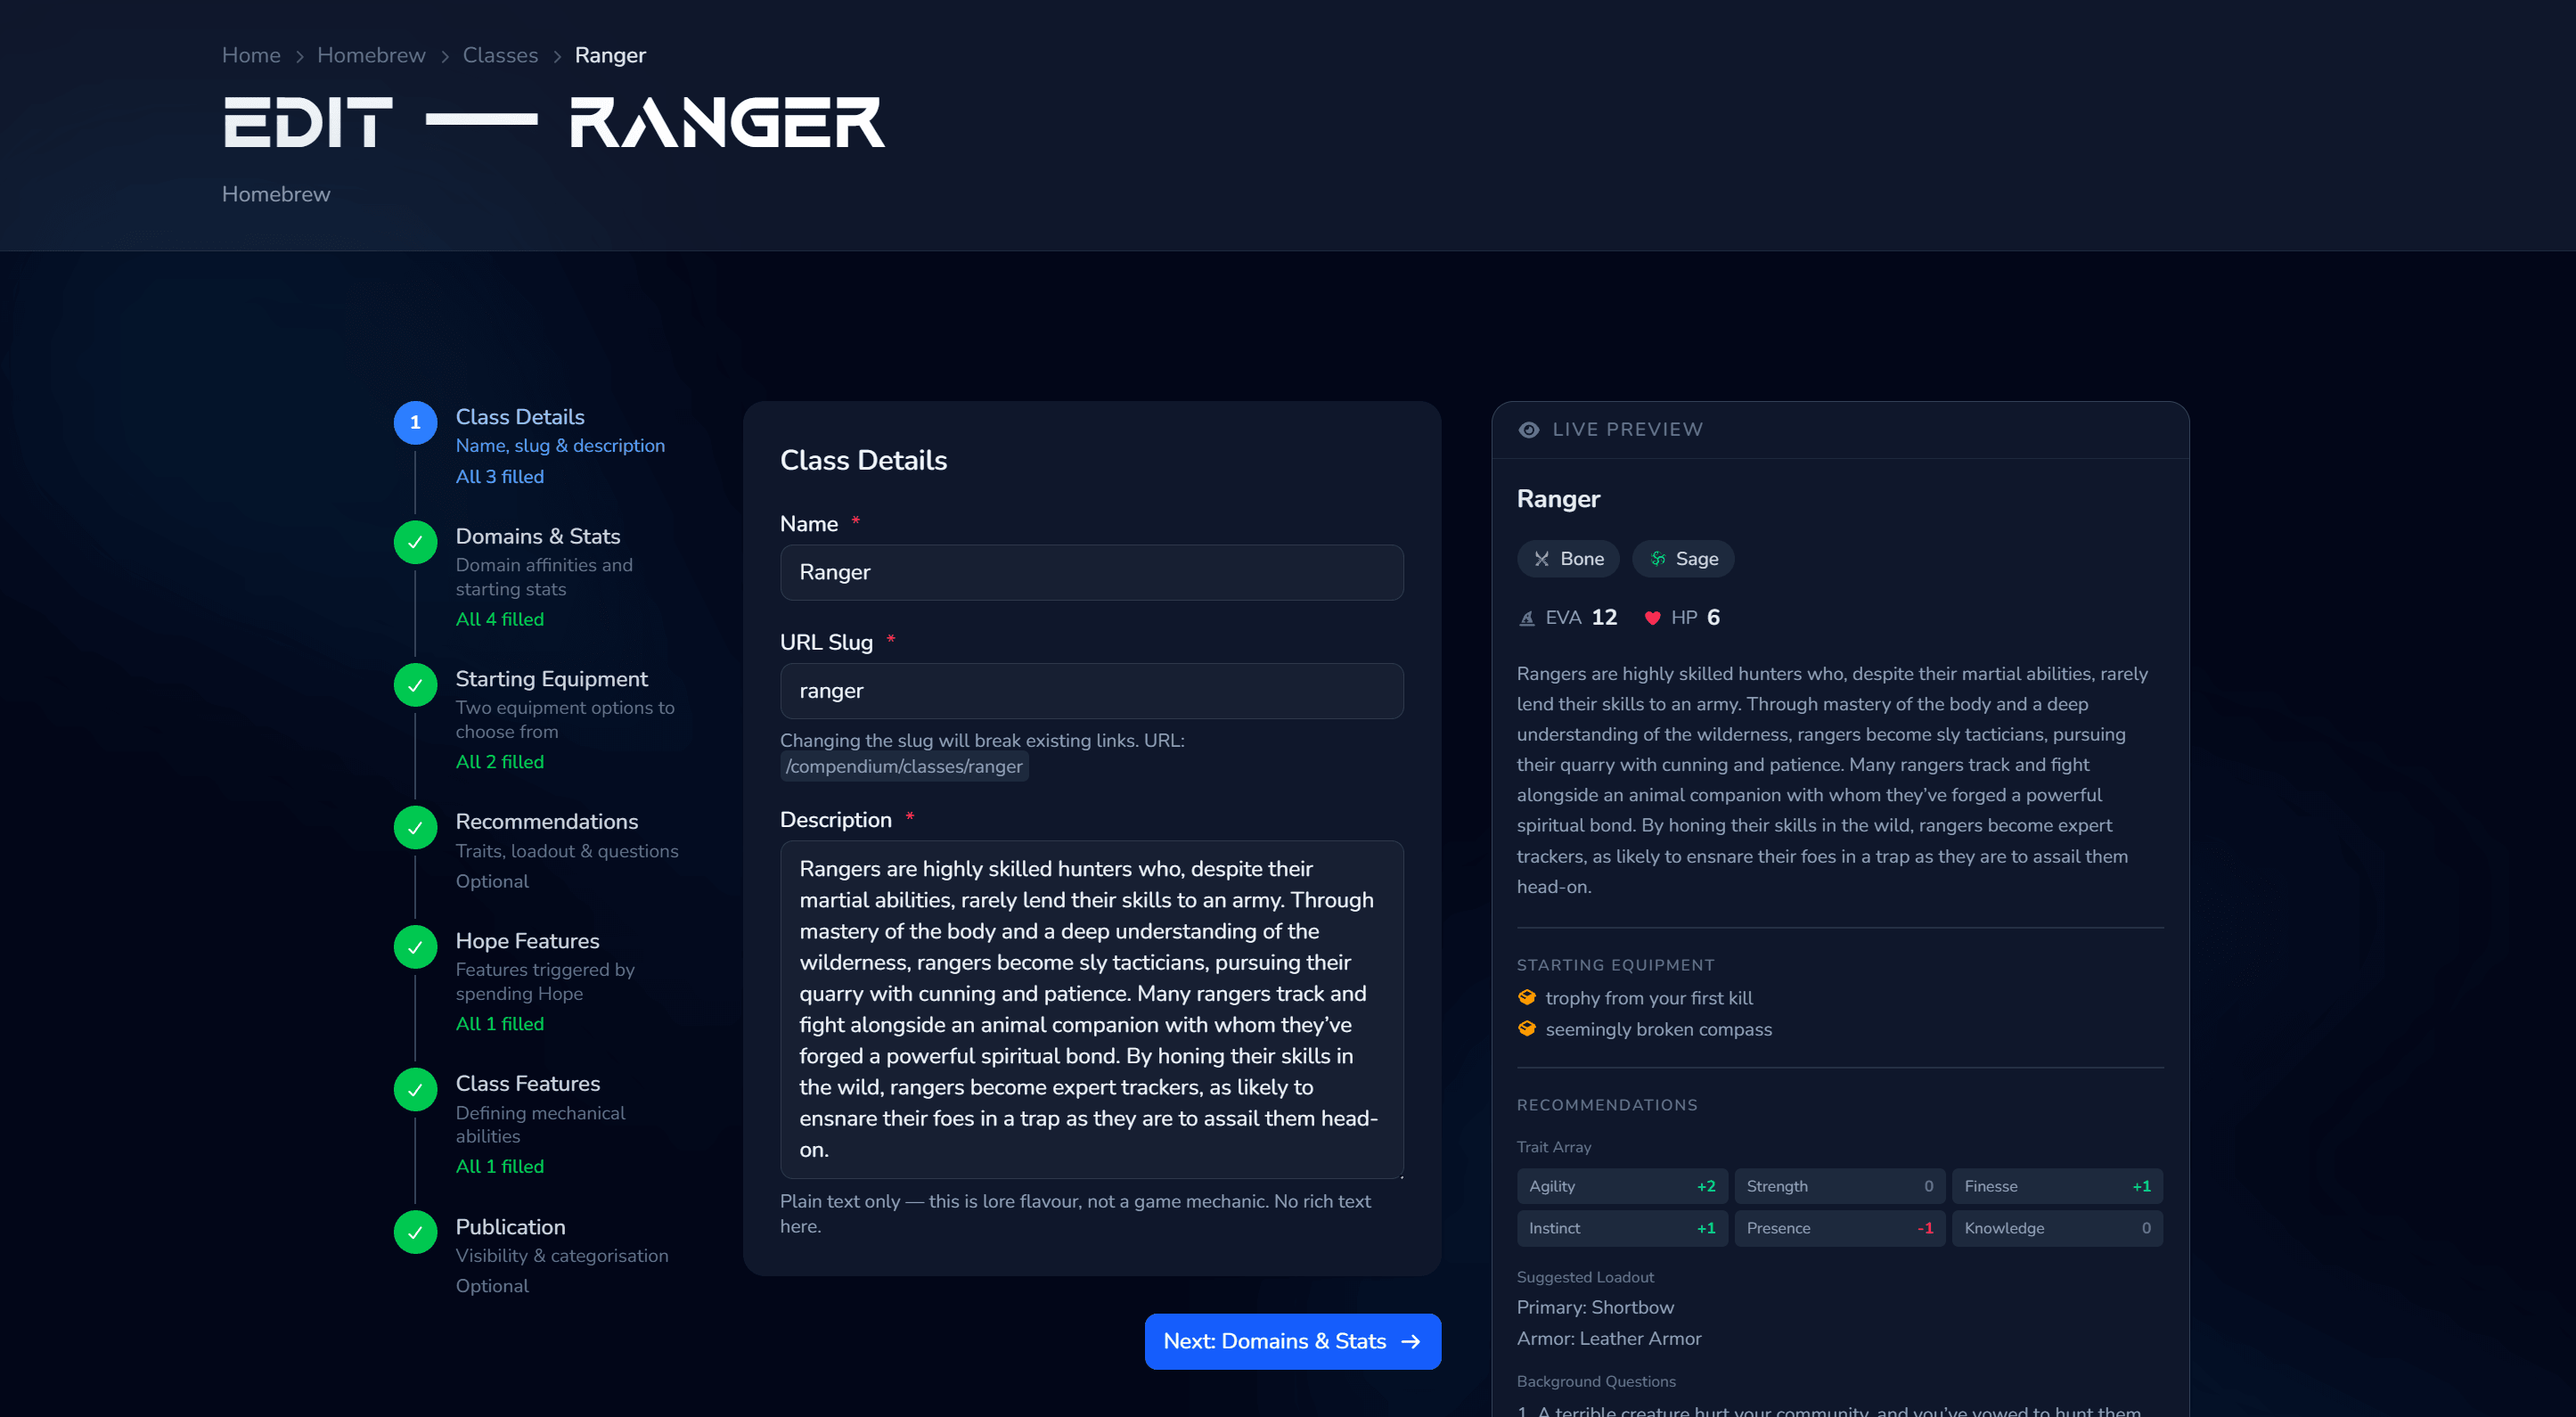This screenshot has width=2576, height=1417.
Task: Click the Instinct +1 trait cell
Action: pos(1622,1229)
